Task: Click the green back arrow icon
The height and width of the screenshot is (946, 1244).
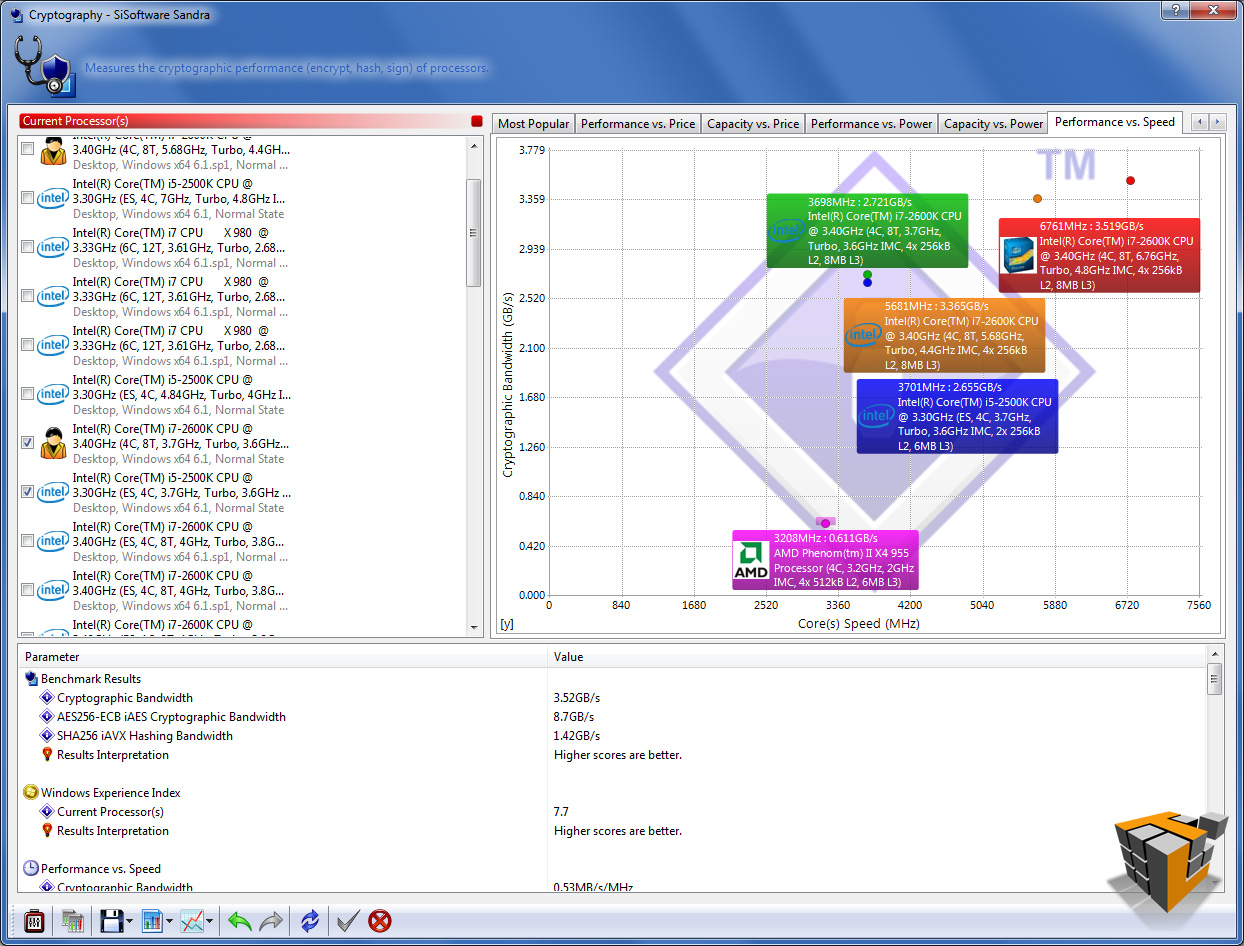Action: (239, 920)
